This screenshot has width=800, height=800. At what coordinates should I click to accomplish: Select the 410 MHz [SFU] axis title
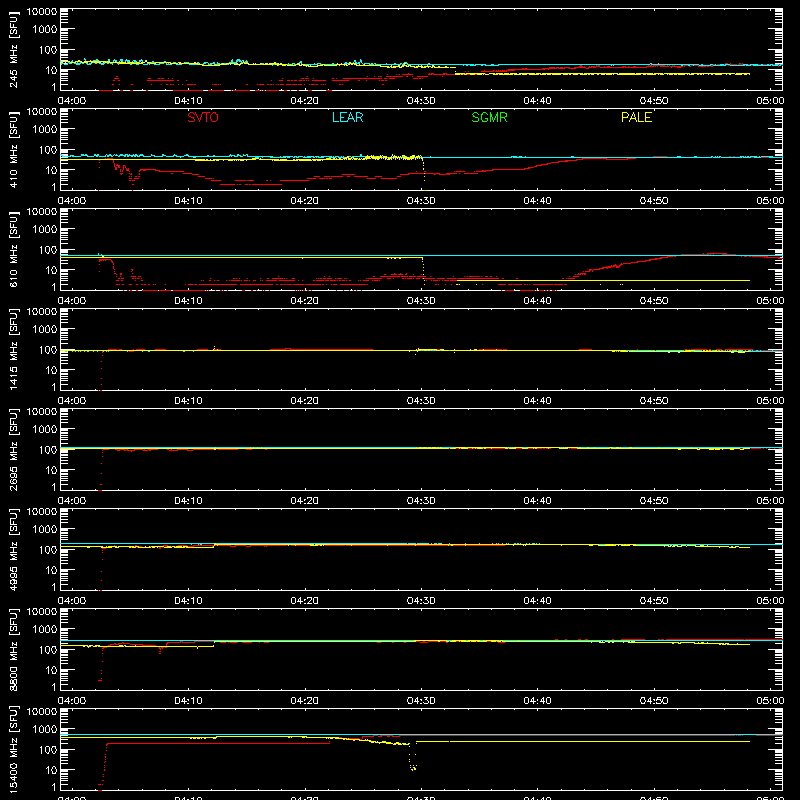[x=13, y=150]
